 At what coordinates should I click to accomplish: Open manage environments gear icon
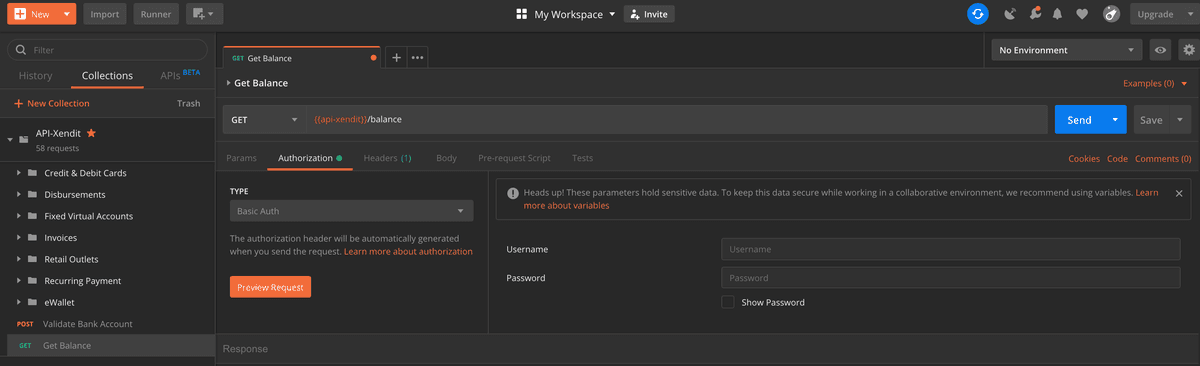tap(1188, 50)
